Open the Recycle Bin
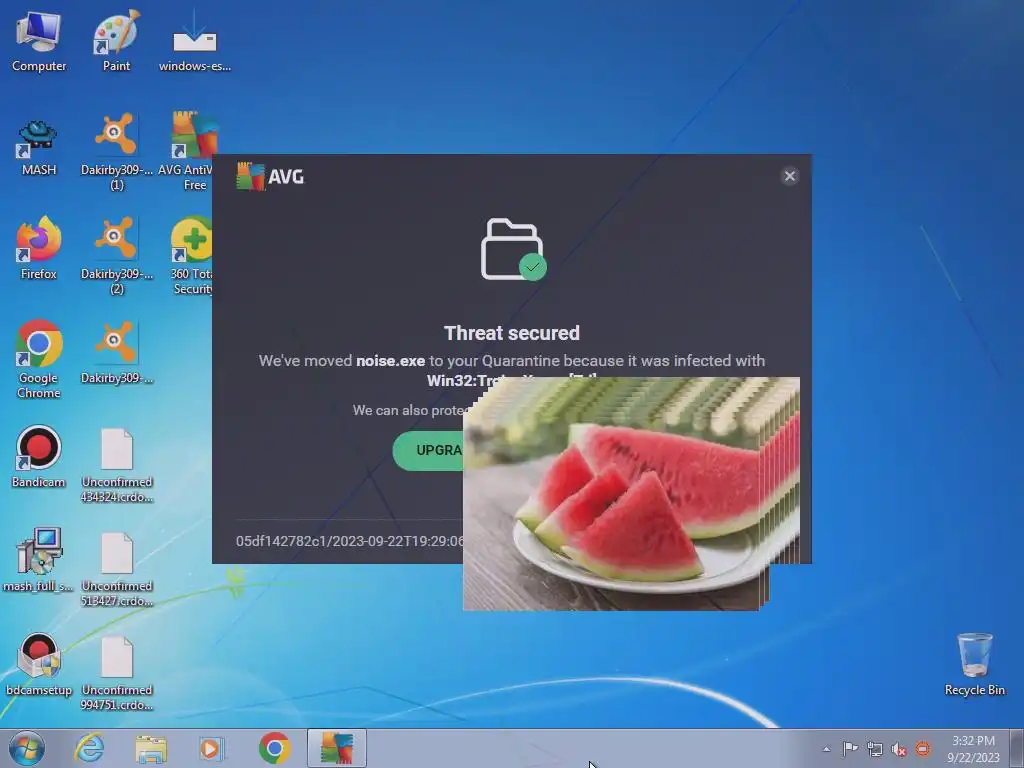Screen dimensions: 1024x768 pyautogui.click(x=974, y=664)
